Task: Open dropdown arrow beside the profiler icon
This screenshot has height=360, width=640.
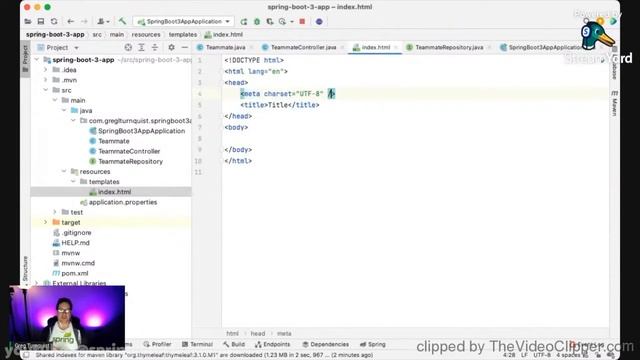Action: tap(292, 21)
